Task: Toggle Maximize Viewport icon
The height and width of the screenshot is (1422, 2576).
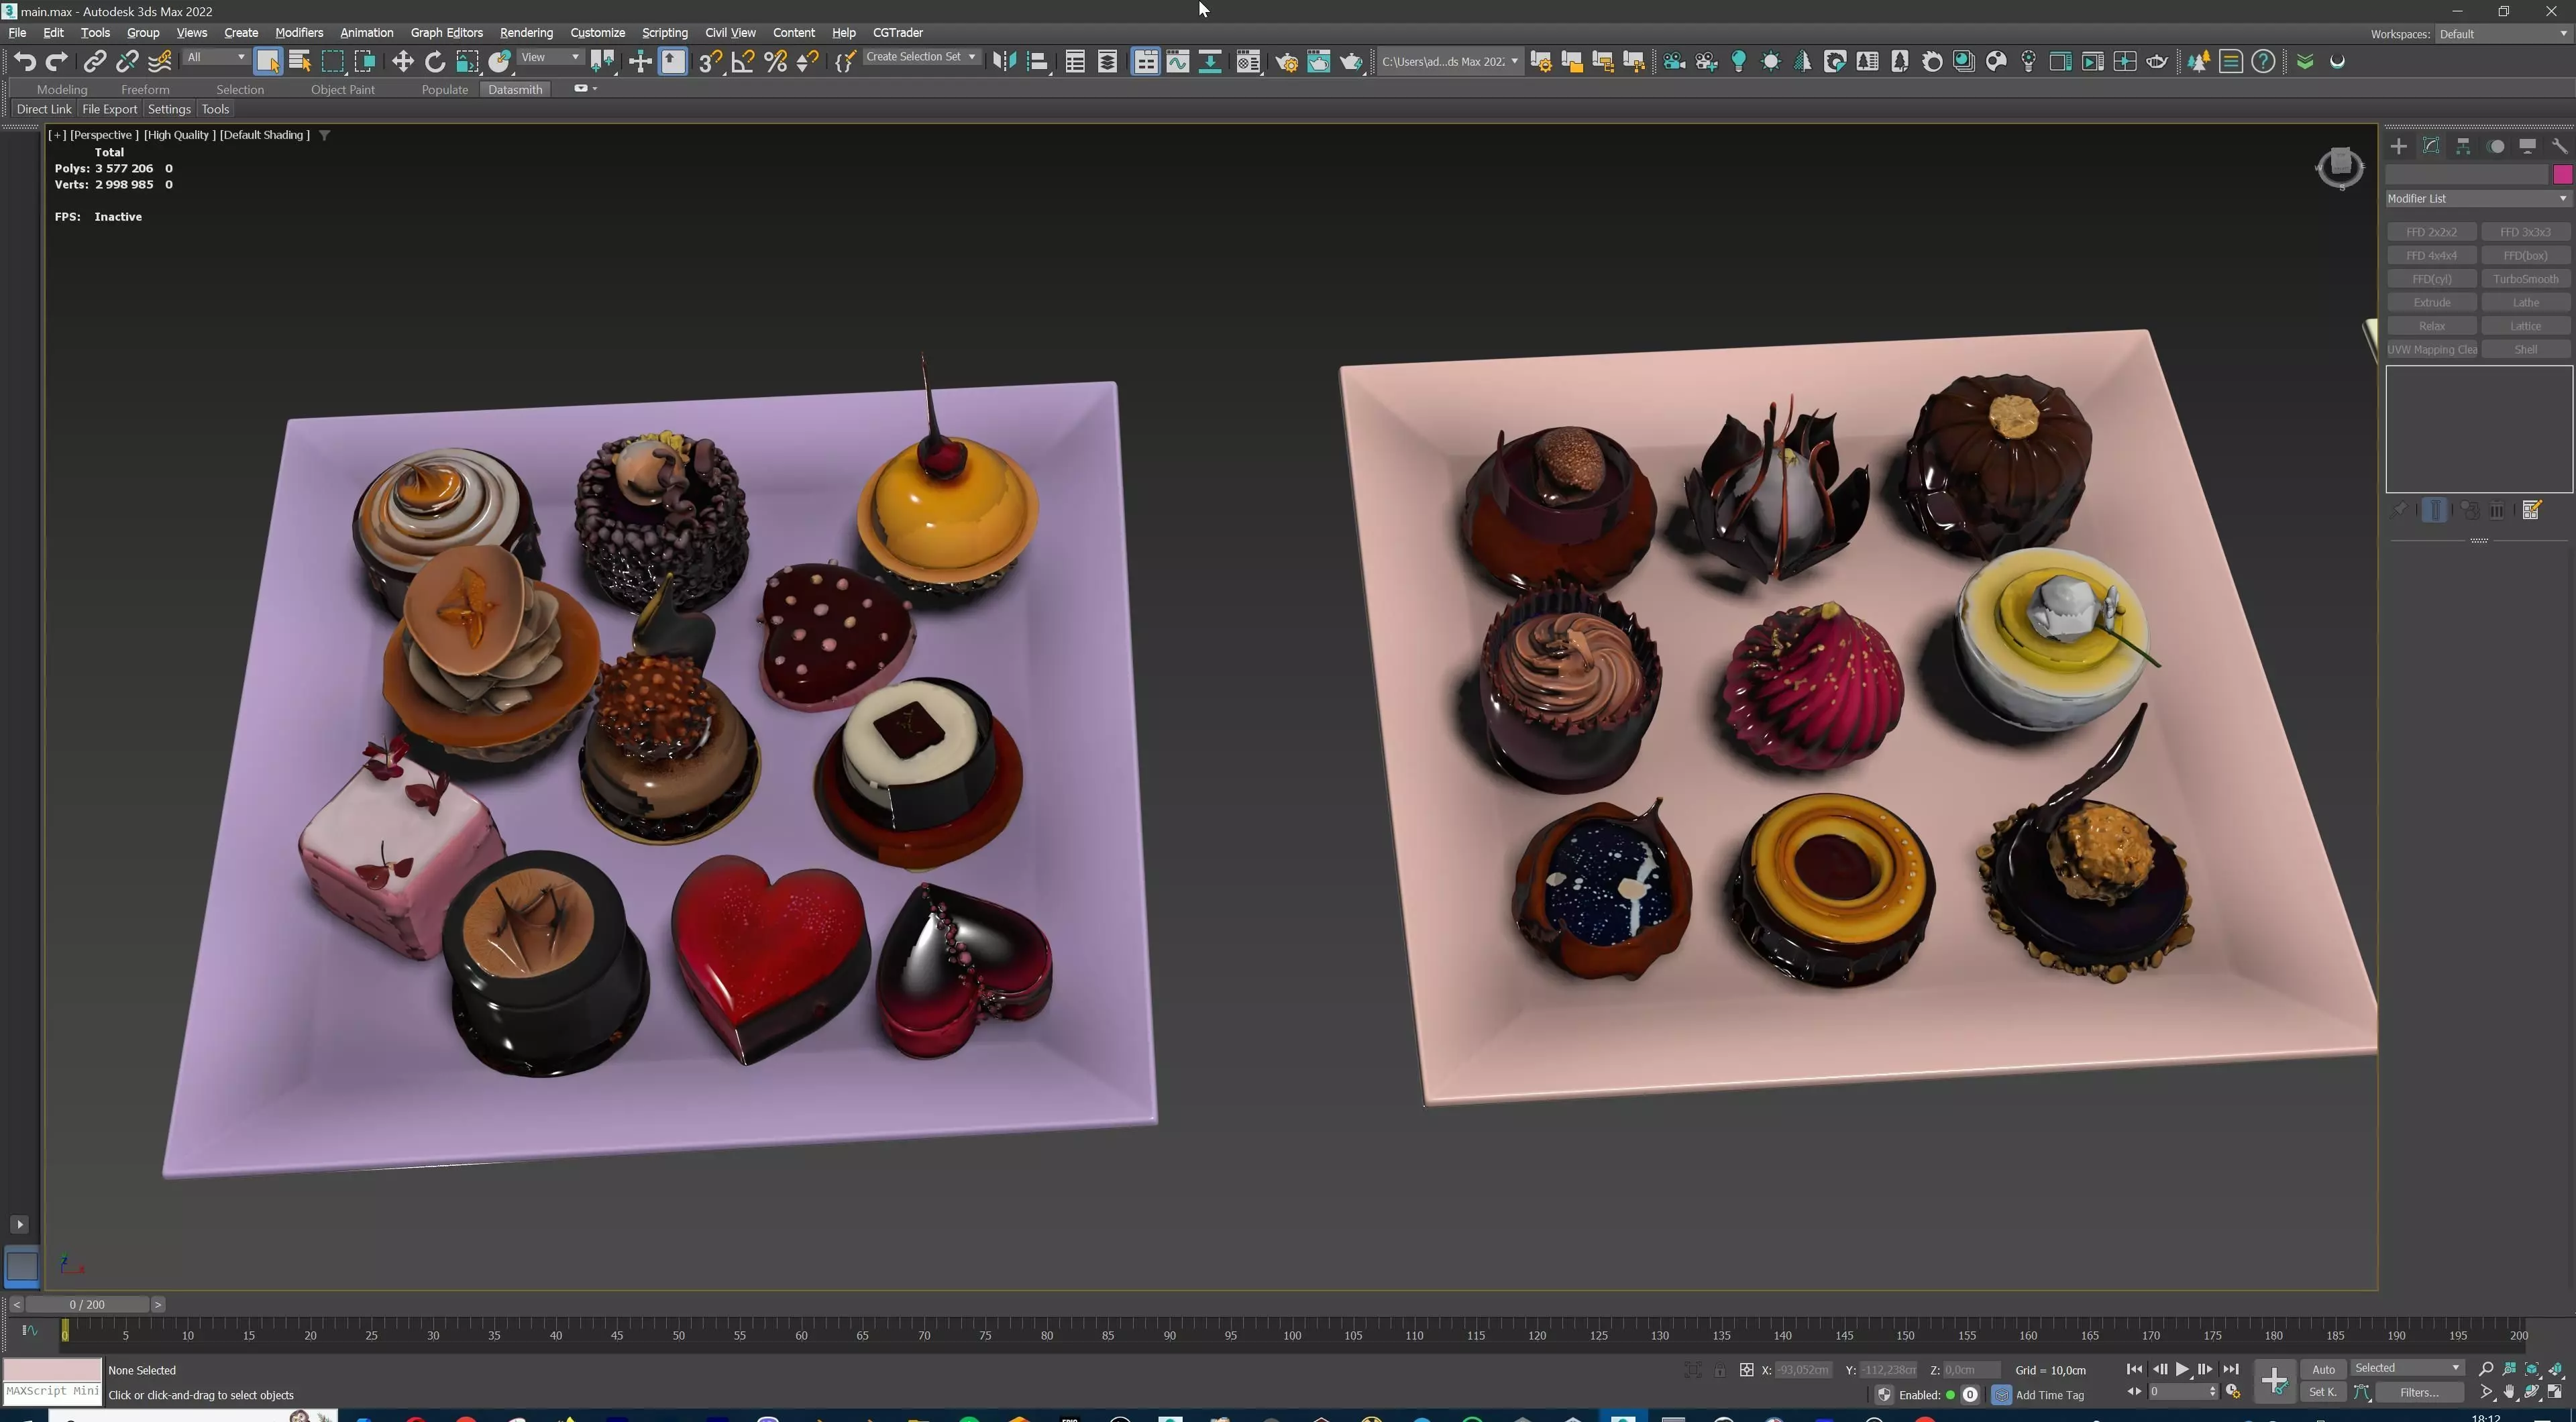Action: [x=2555, y=1392]
